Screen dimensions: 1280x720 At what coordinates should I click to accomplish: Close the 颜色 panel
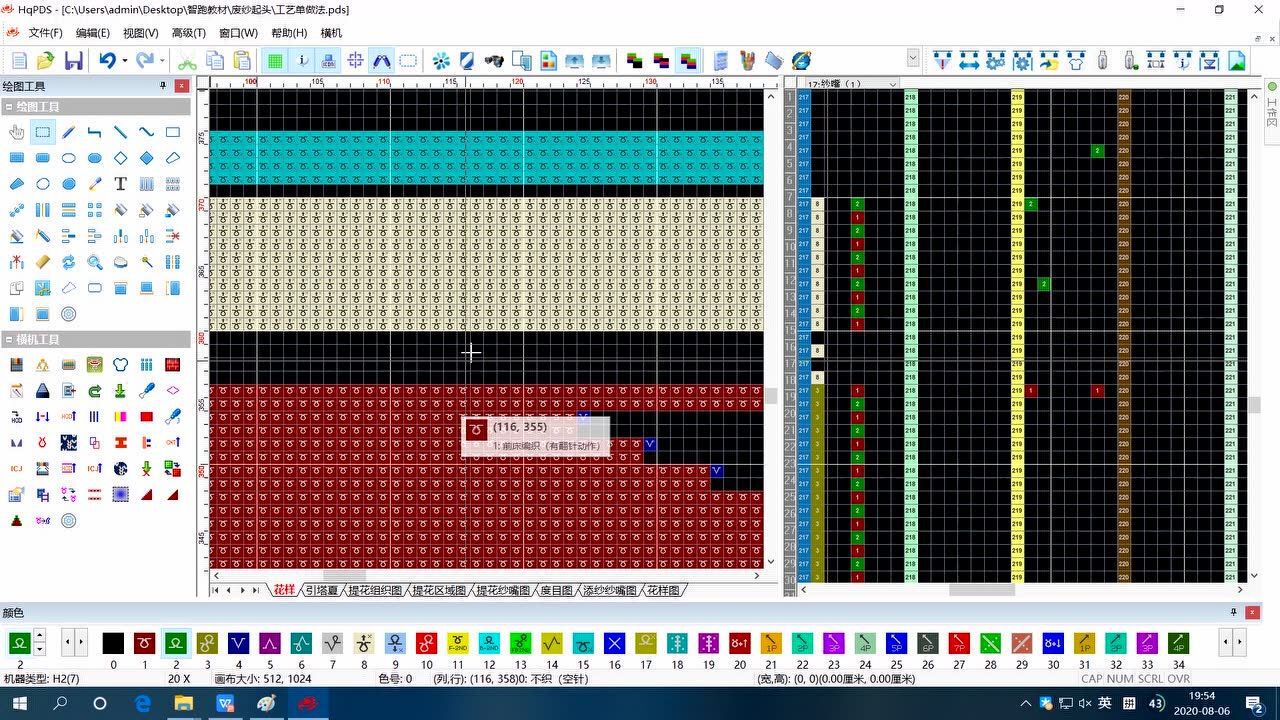(1252, 612)
